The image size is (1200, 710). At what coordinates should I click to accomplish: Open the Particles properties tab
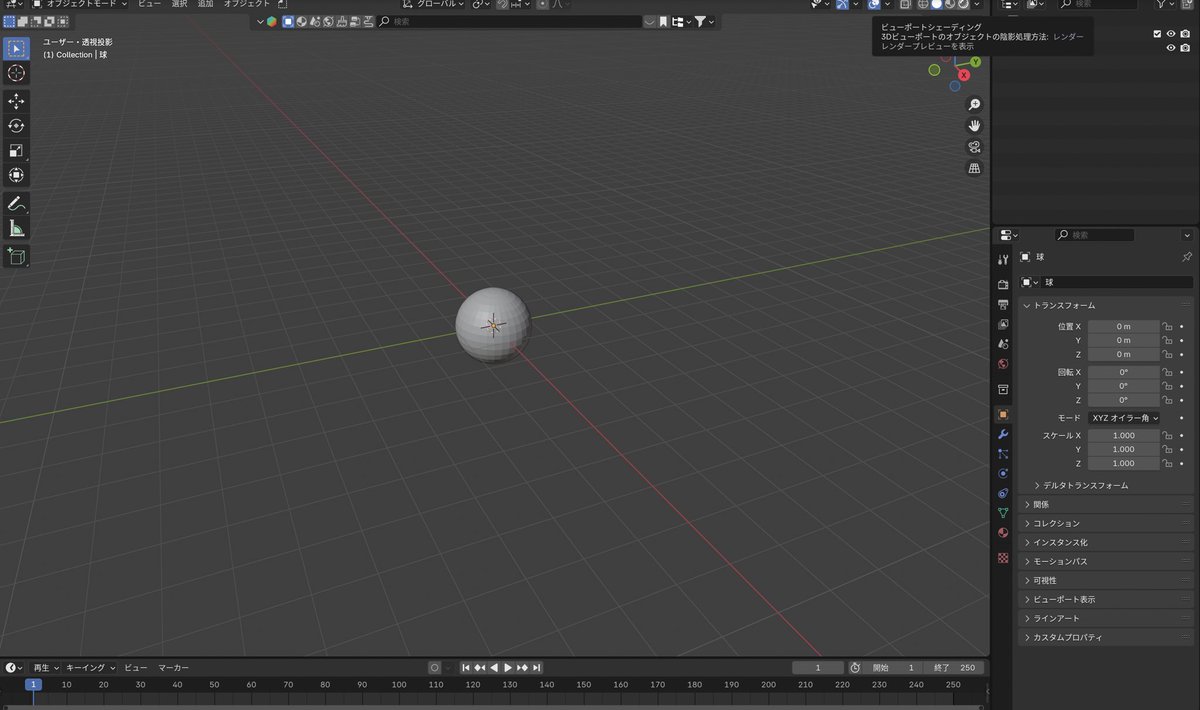[x=1003, y=454]
